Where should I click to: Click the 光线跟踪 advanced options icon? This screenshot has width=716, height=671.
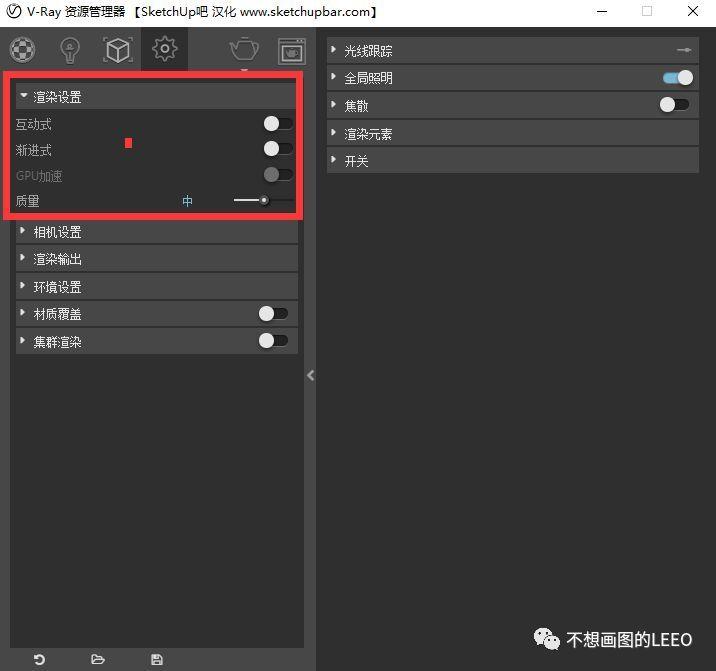coord(684,50)
